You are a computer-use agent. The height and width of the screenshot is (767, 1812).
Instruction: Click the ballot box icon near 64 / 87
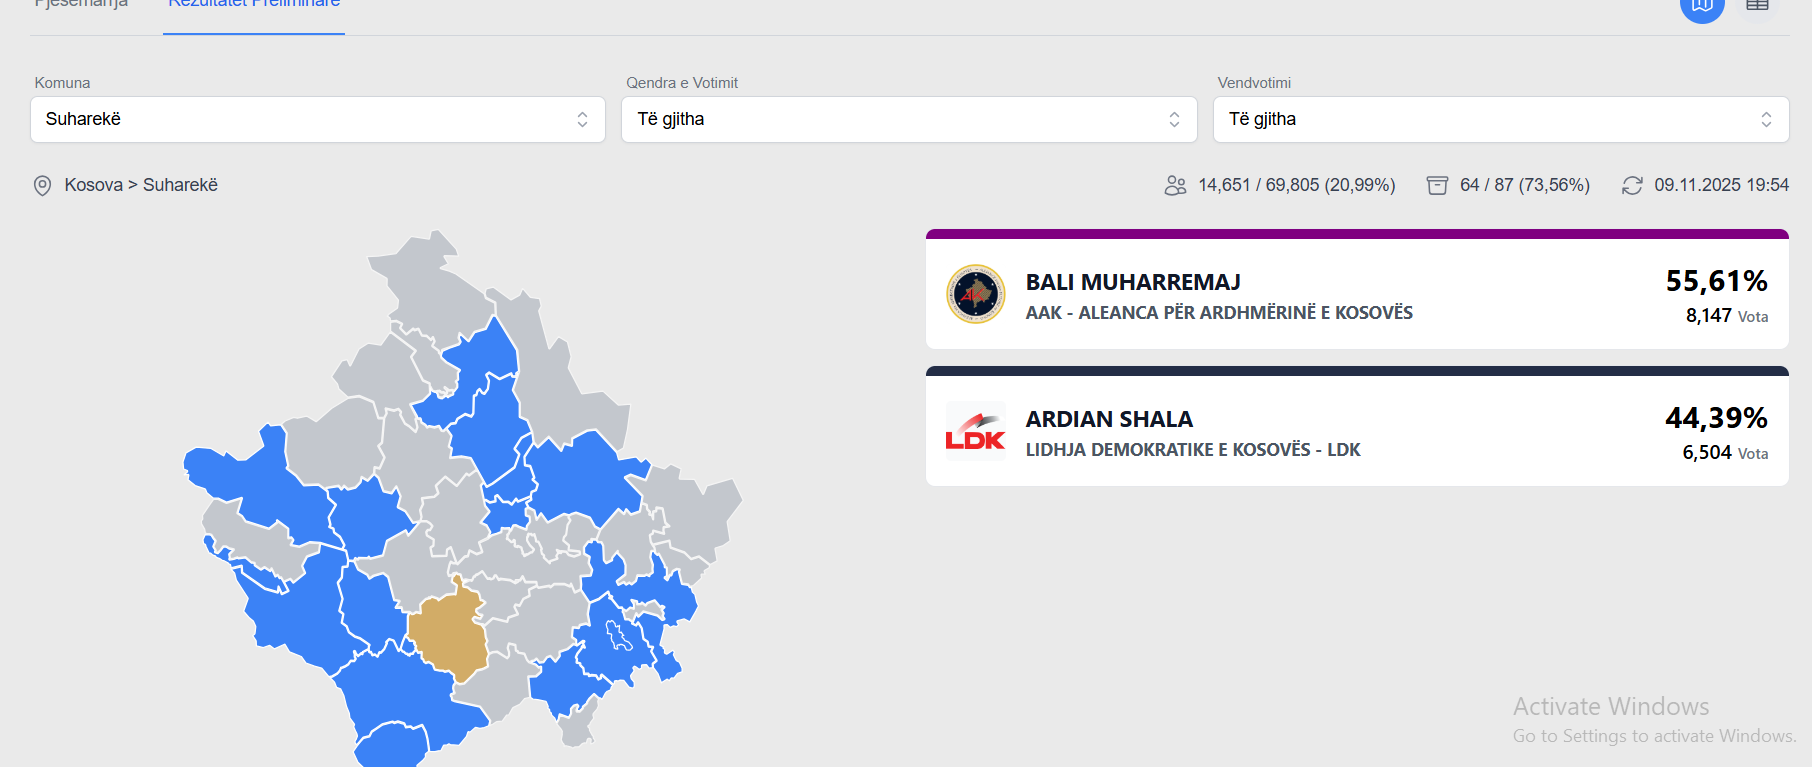coord(1437,186)
